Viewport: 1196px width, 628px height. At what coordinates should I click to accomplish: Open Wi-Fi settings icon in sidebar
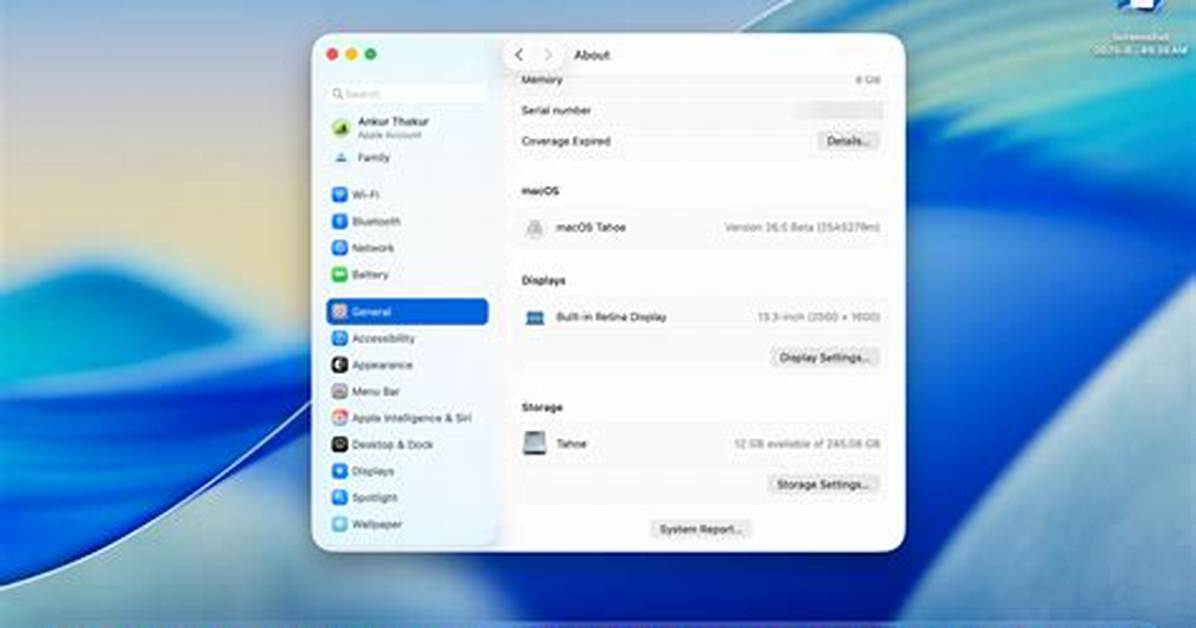(x=339, y=195)
